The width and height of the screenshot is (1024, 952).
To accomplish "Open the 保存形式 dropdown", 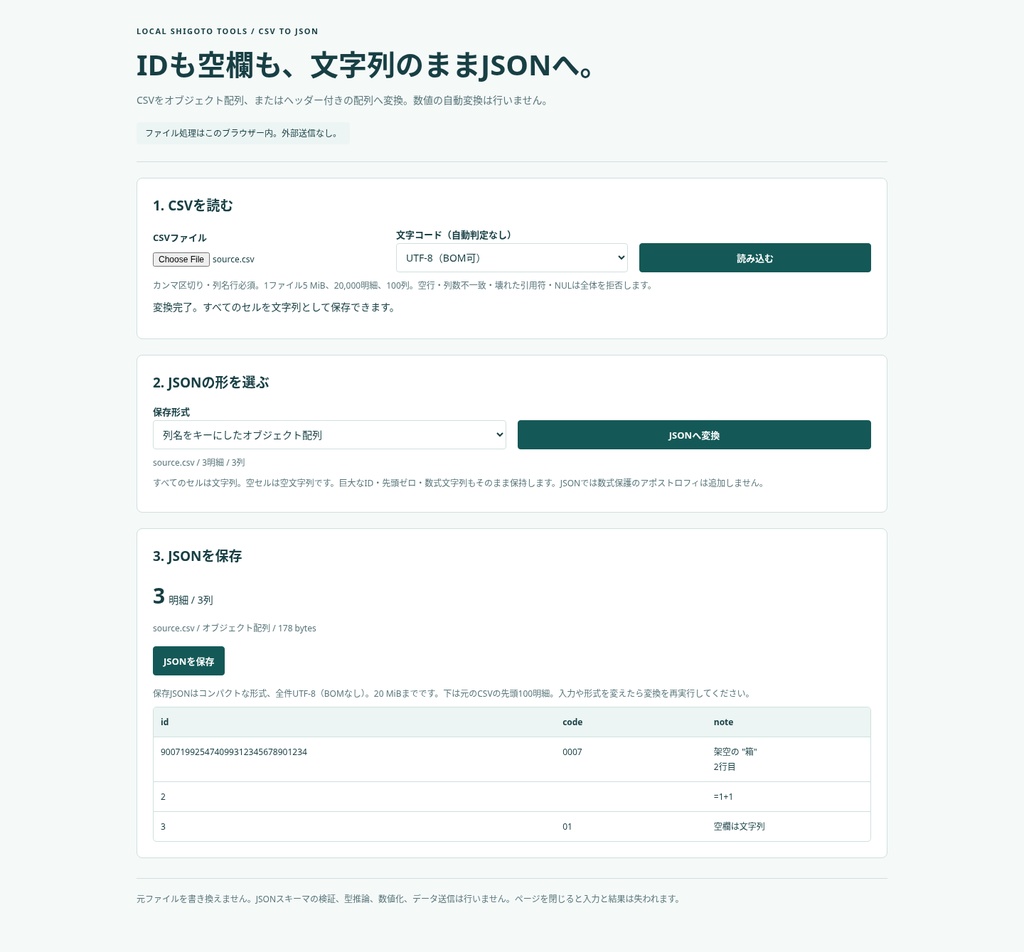I will [329, 435].
